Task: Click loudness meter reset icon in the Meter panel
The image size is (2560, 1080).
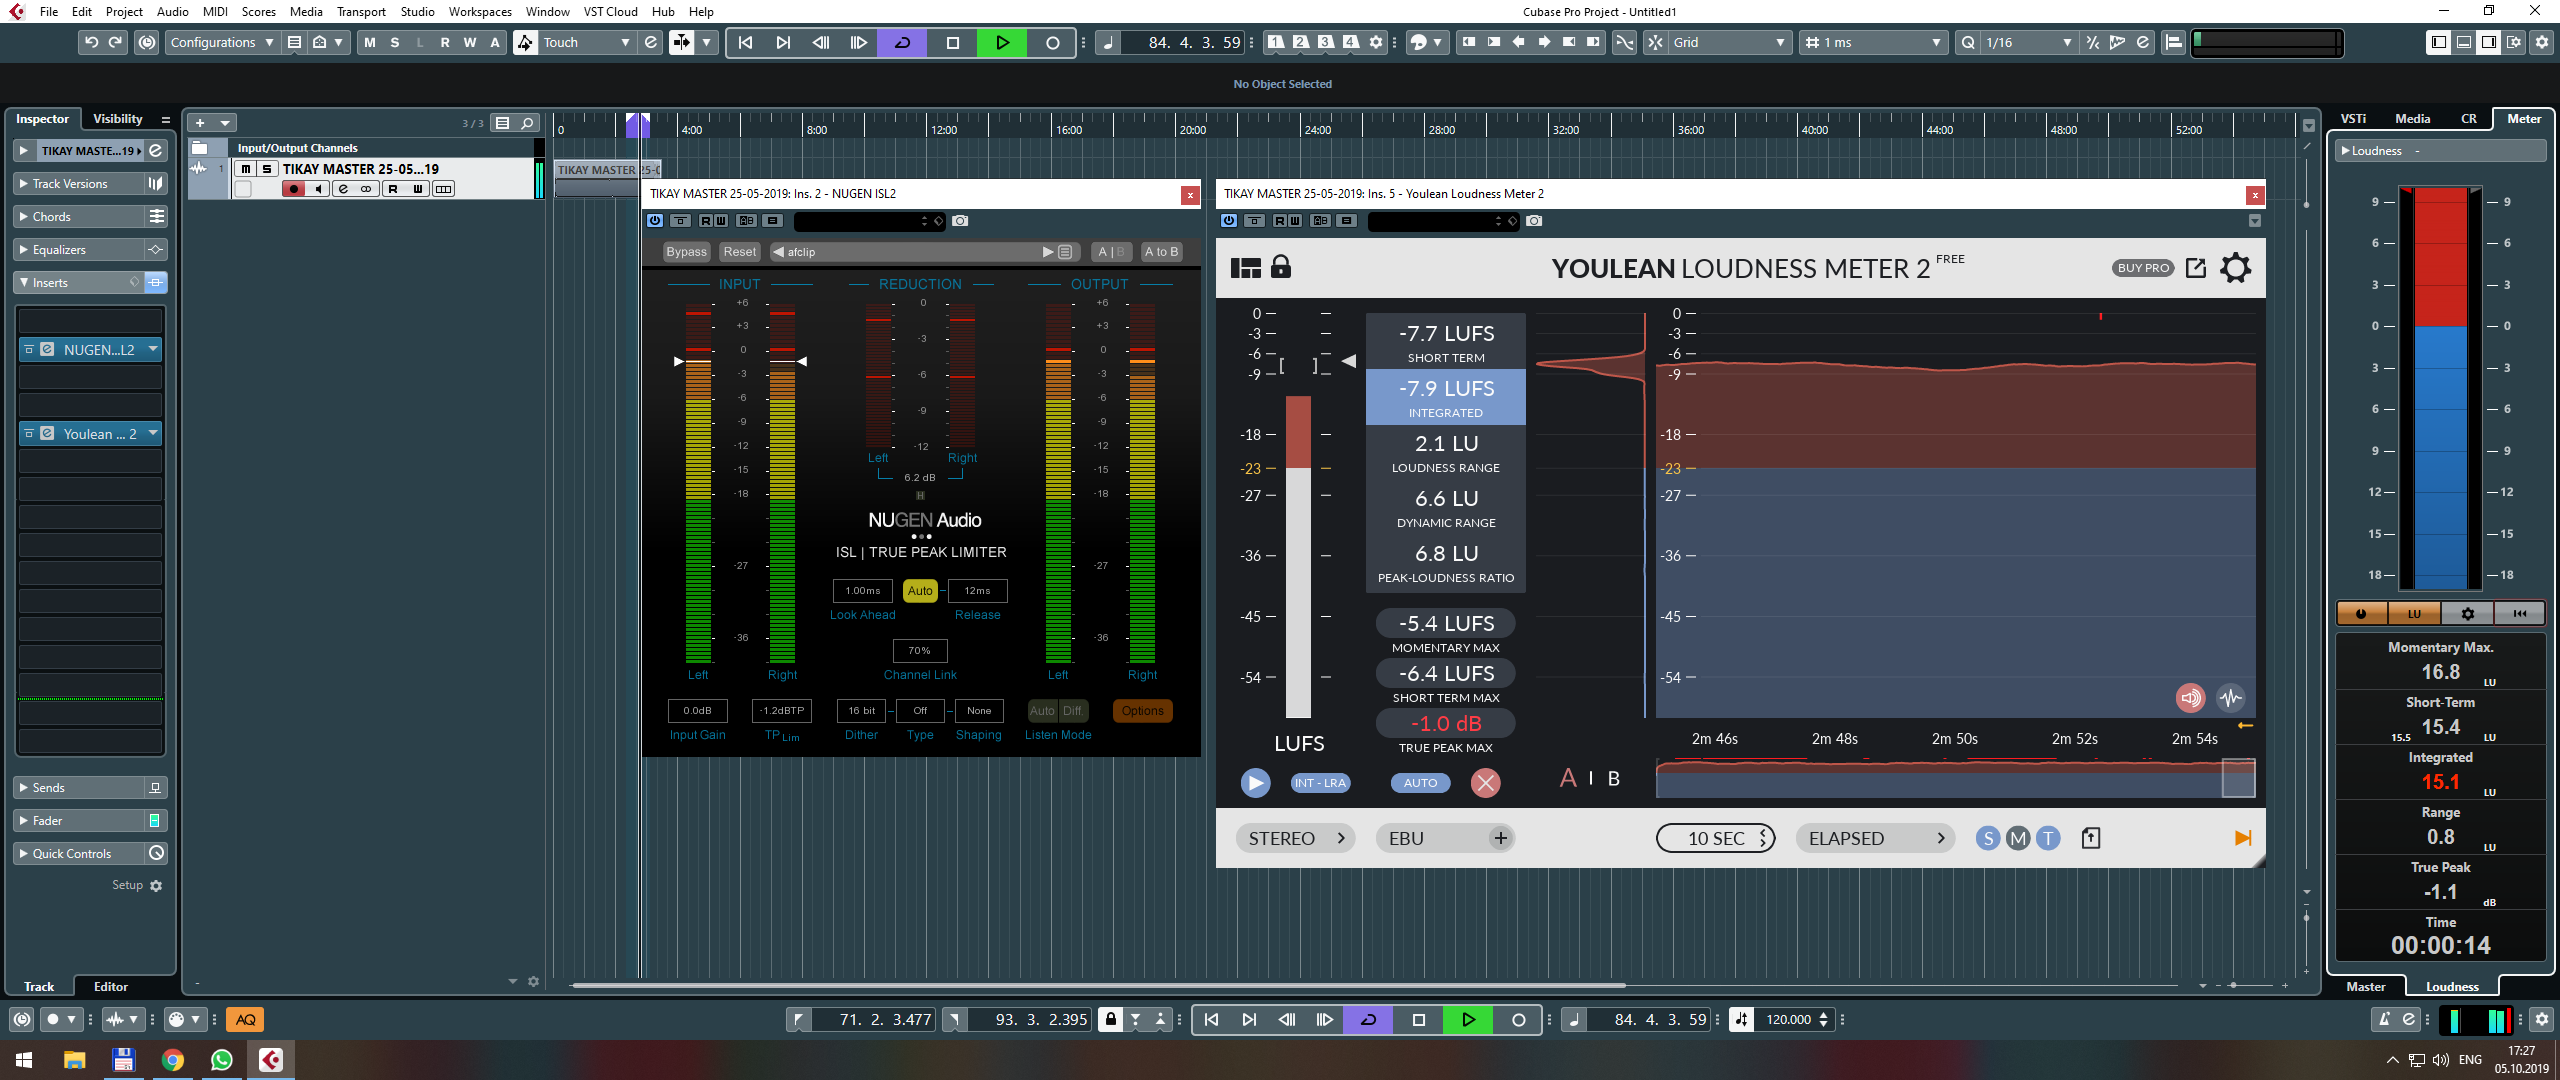Action: (x=2520, y=613)
